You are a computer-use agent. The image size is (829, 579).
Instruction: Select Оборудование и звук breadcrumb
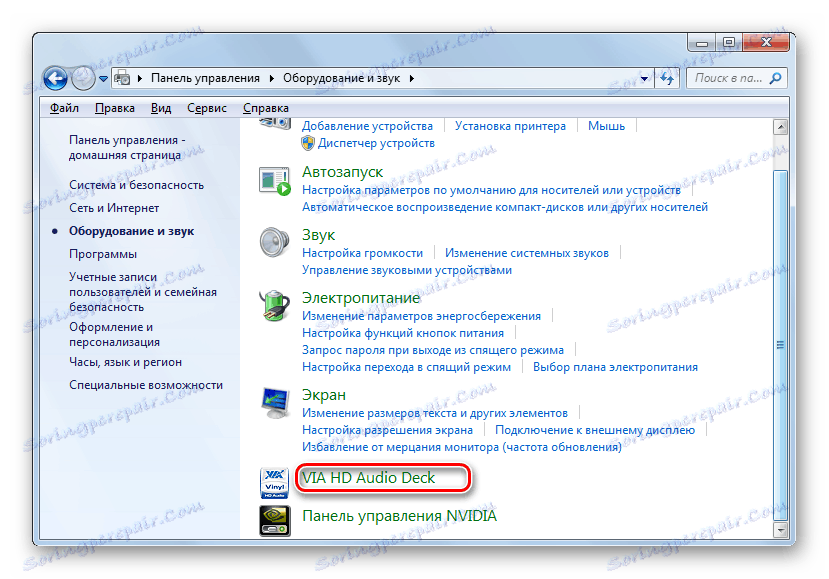click(x=341, y=78)
